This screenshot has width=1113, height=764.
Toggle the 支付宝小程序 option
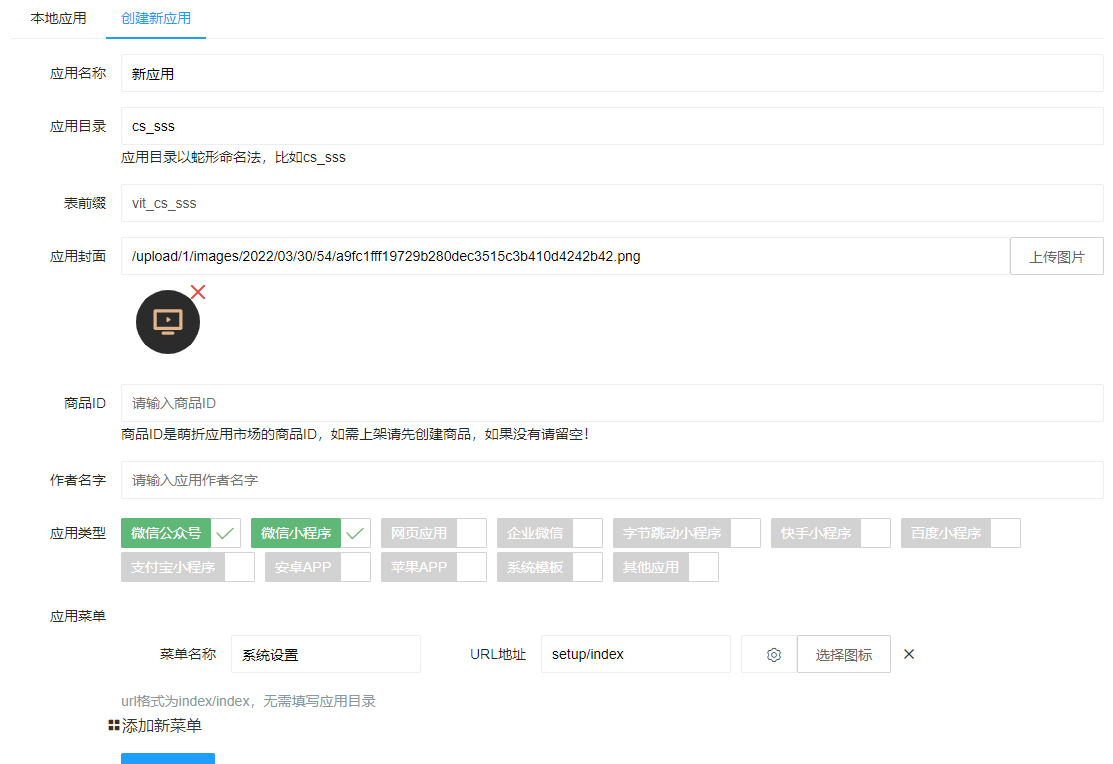pyautogui.click(x=239, y=566)
